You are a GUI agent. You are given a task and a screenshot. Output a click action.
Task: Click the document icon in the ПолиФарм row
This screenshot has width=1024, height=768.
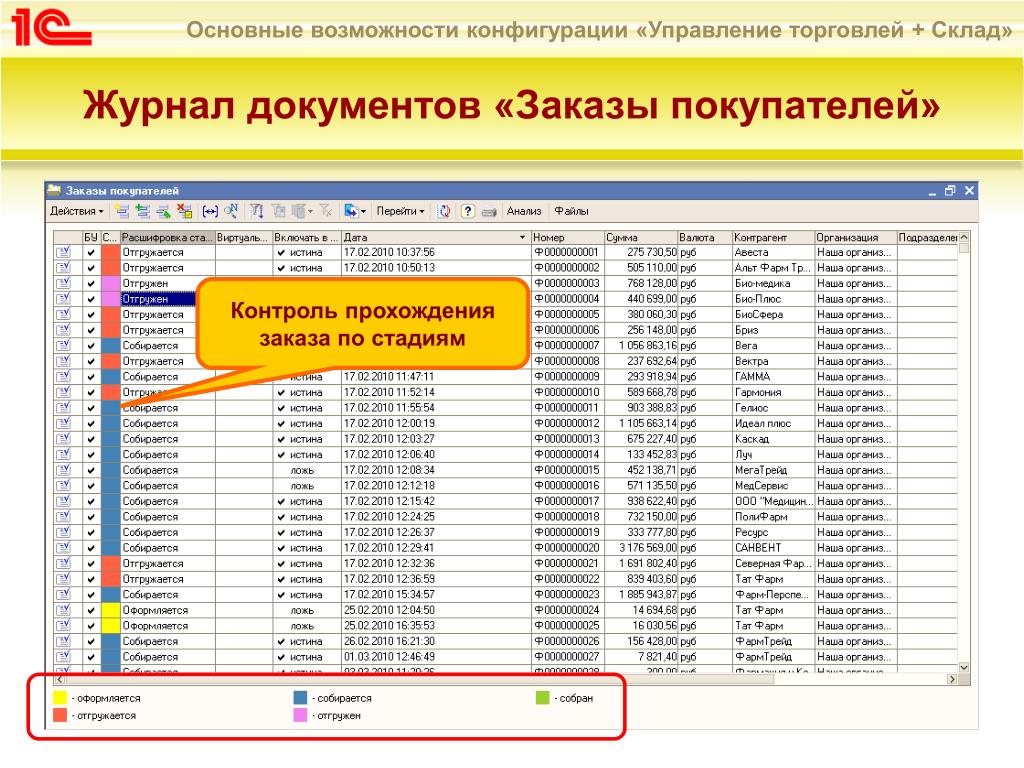point(63,517)
